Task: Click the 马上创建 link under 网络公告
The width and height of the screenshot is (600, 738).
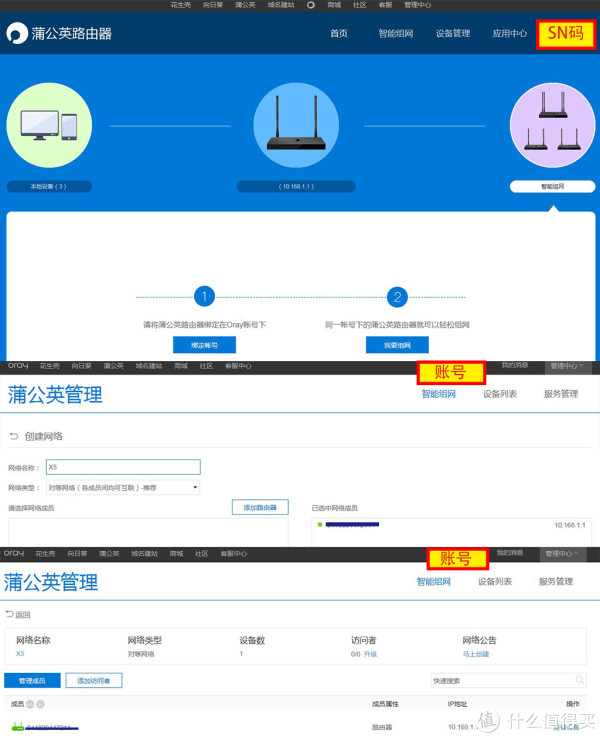Action: coord(476,654)
